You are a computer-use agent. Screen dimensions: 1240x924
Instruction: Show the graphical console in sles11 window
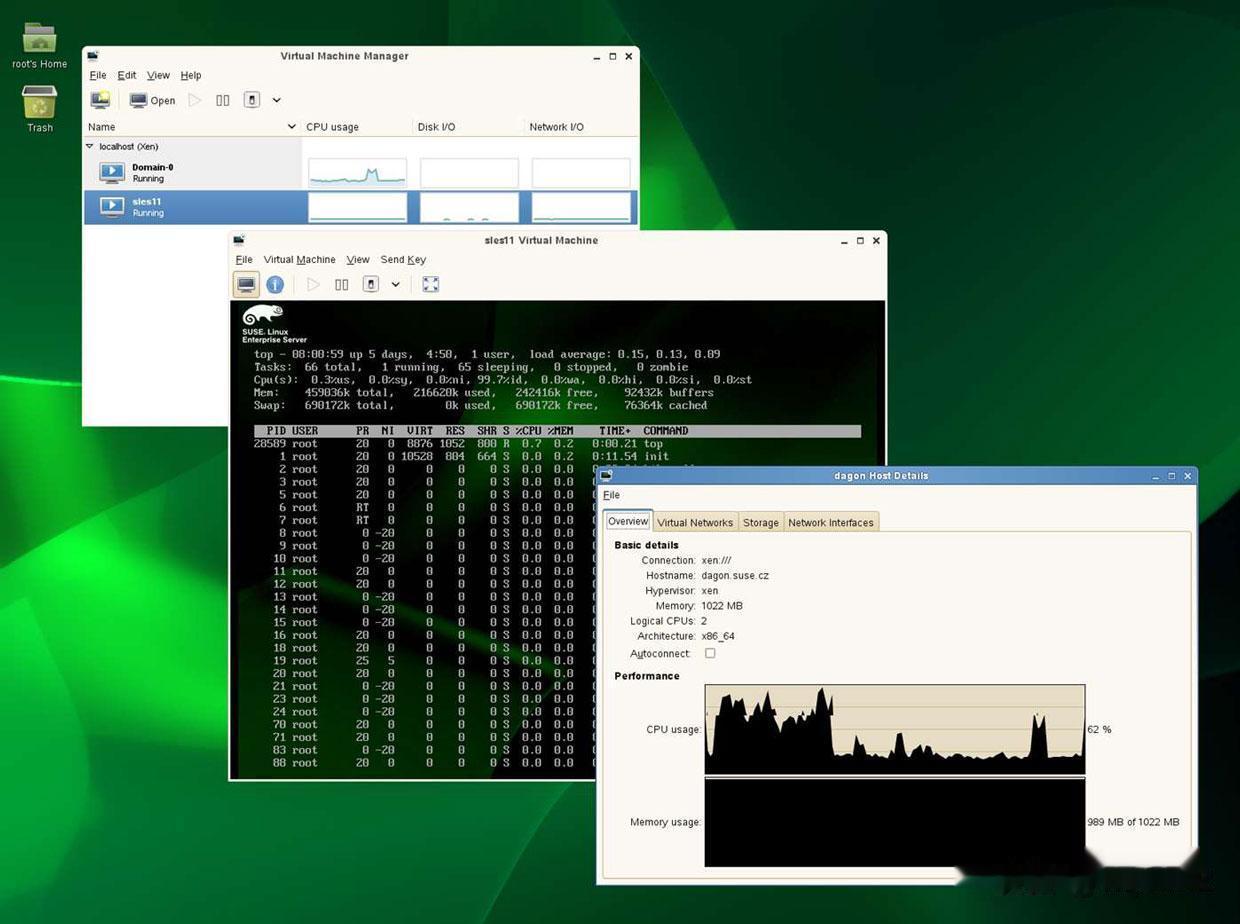click(246, 284)
